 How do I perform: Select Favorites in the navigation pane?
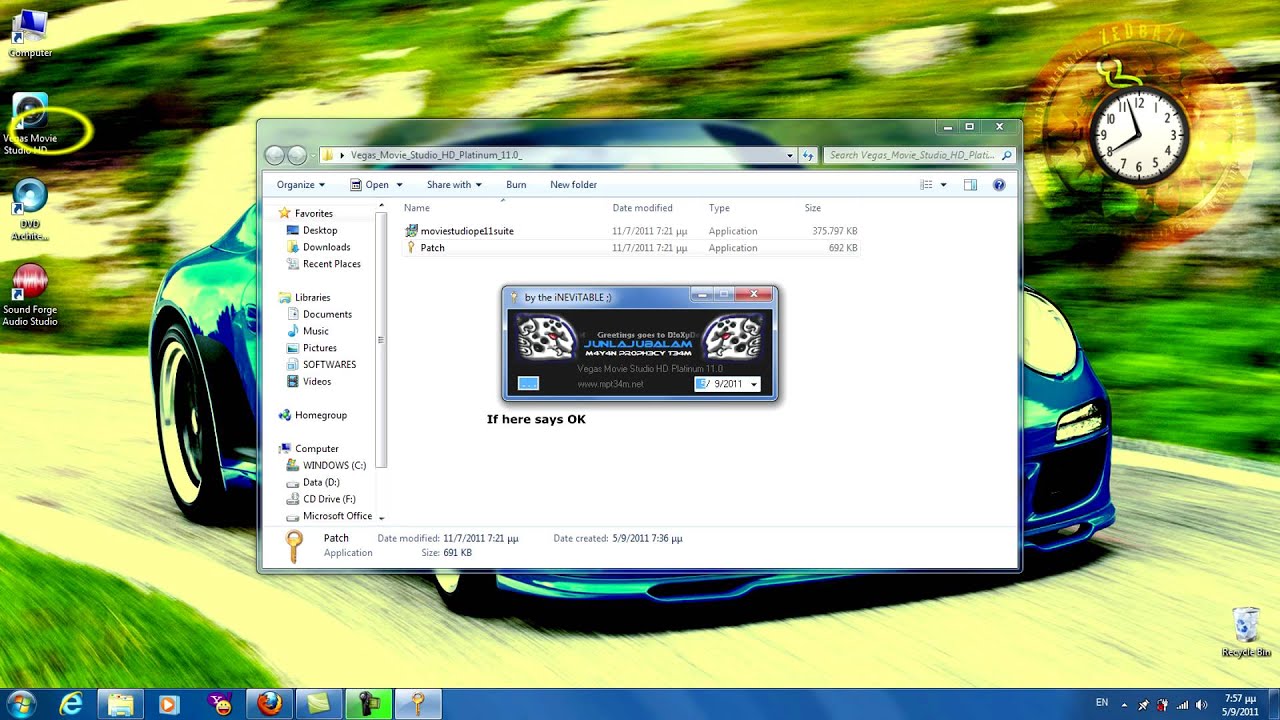click(313, 213)
